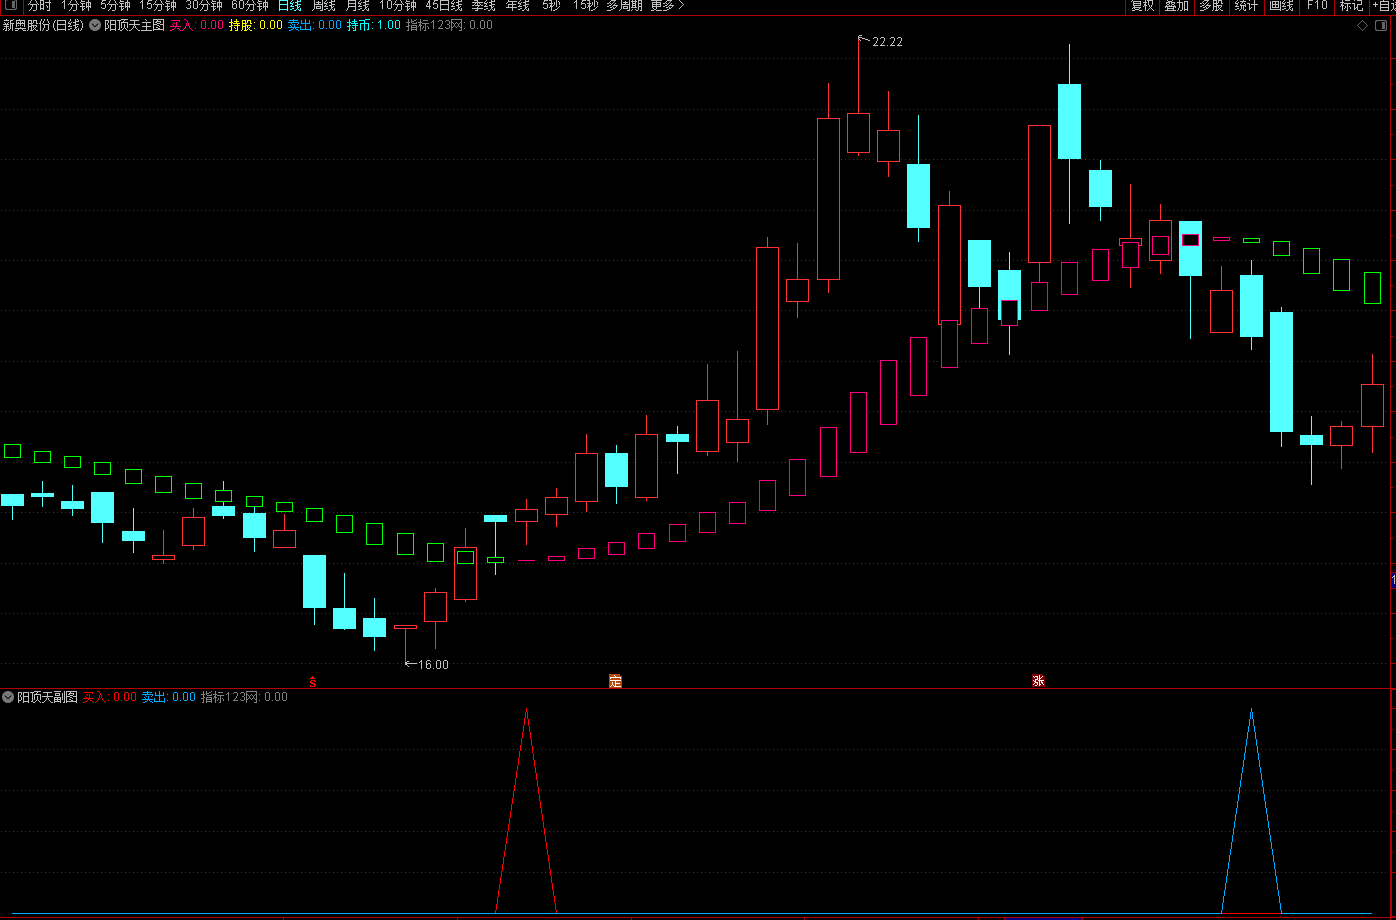Click the orange '定' event marker on timeline
Image resolution: width=1396 pixels, height=920 pixels.
click(615, 682)
